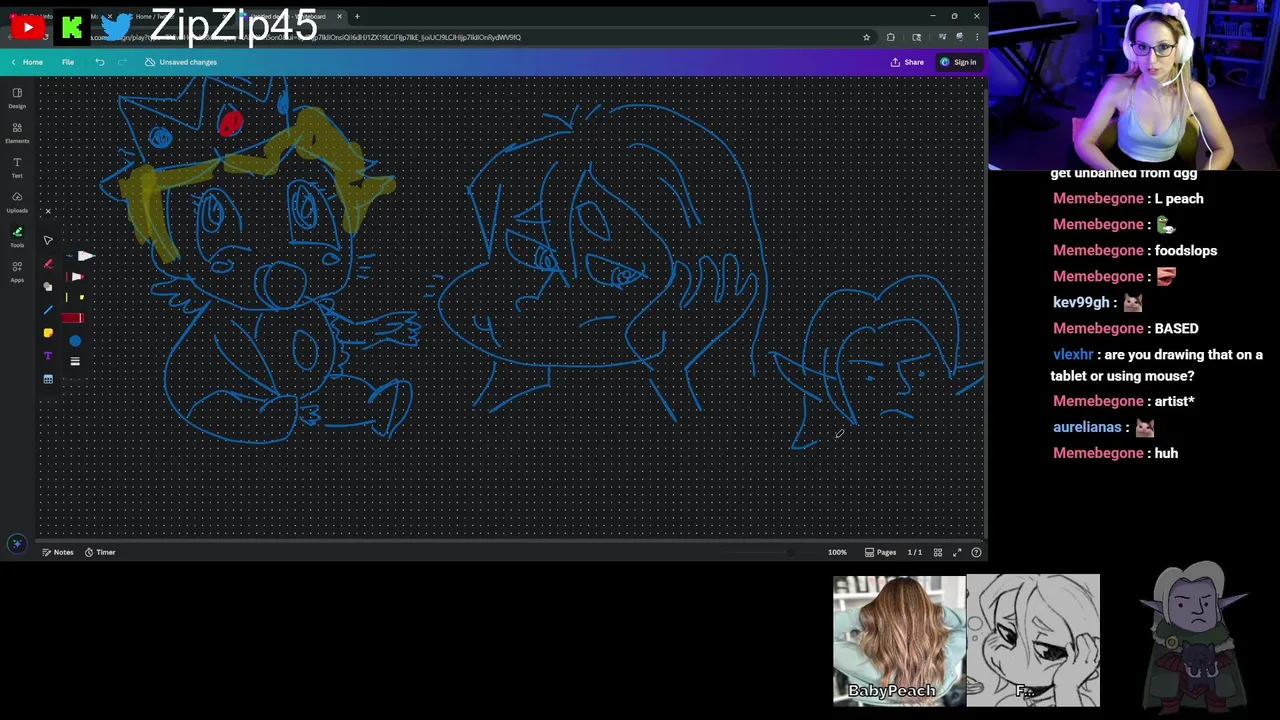The width and height of the screenshot is (1280, 720).
Task: Add a yellow Sticky note
Action: [47, 333]
